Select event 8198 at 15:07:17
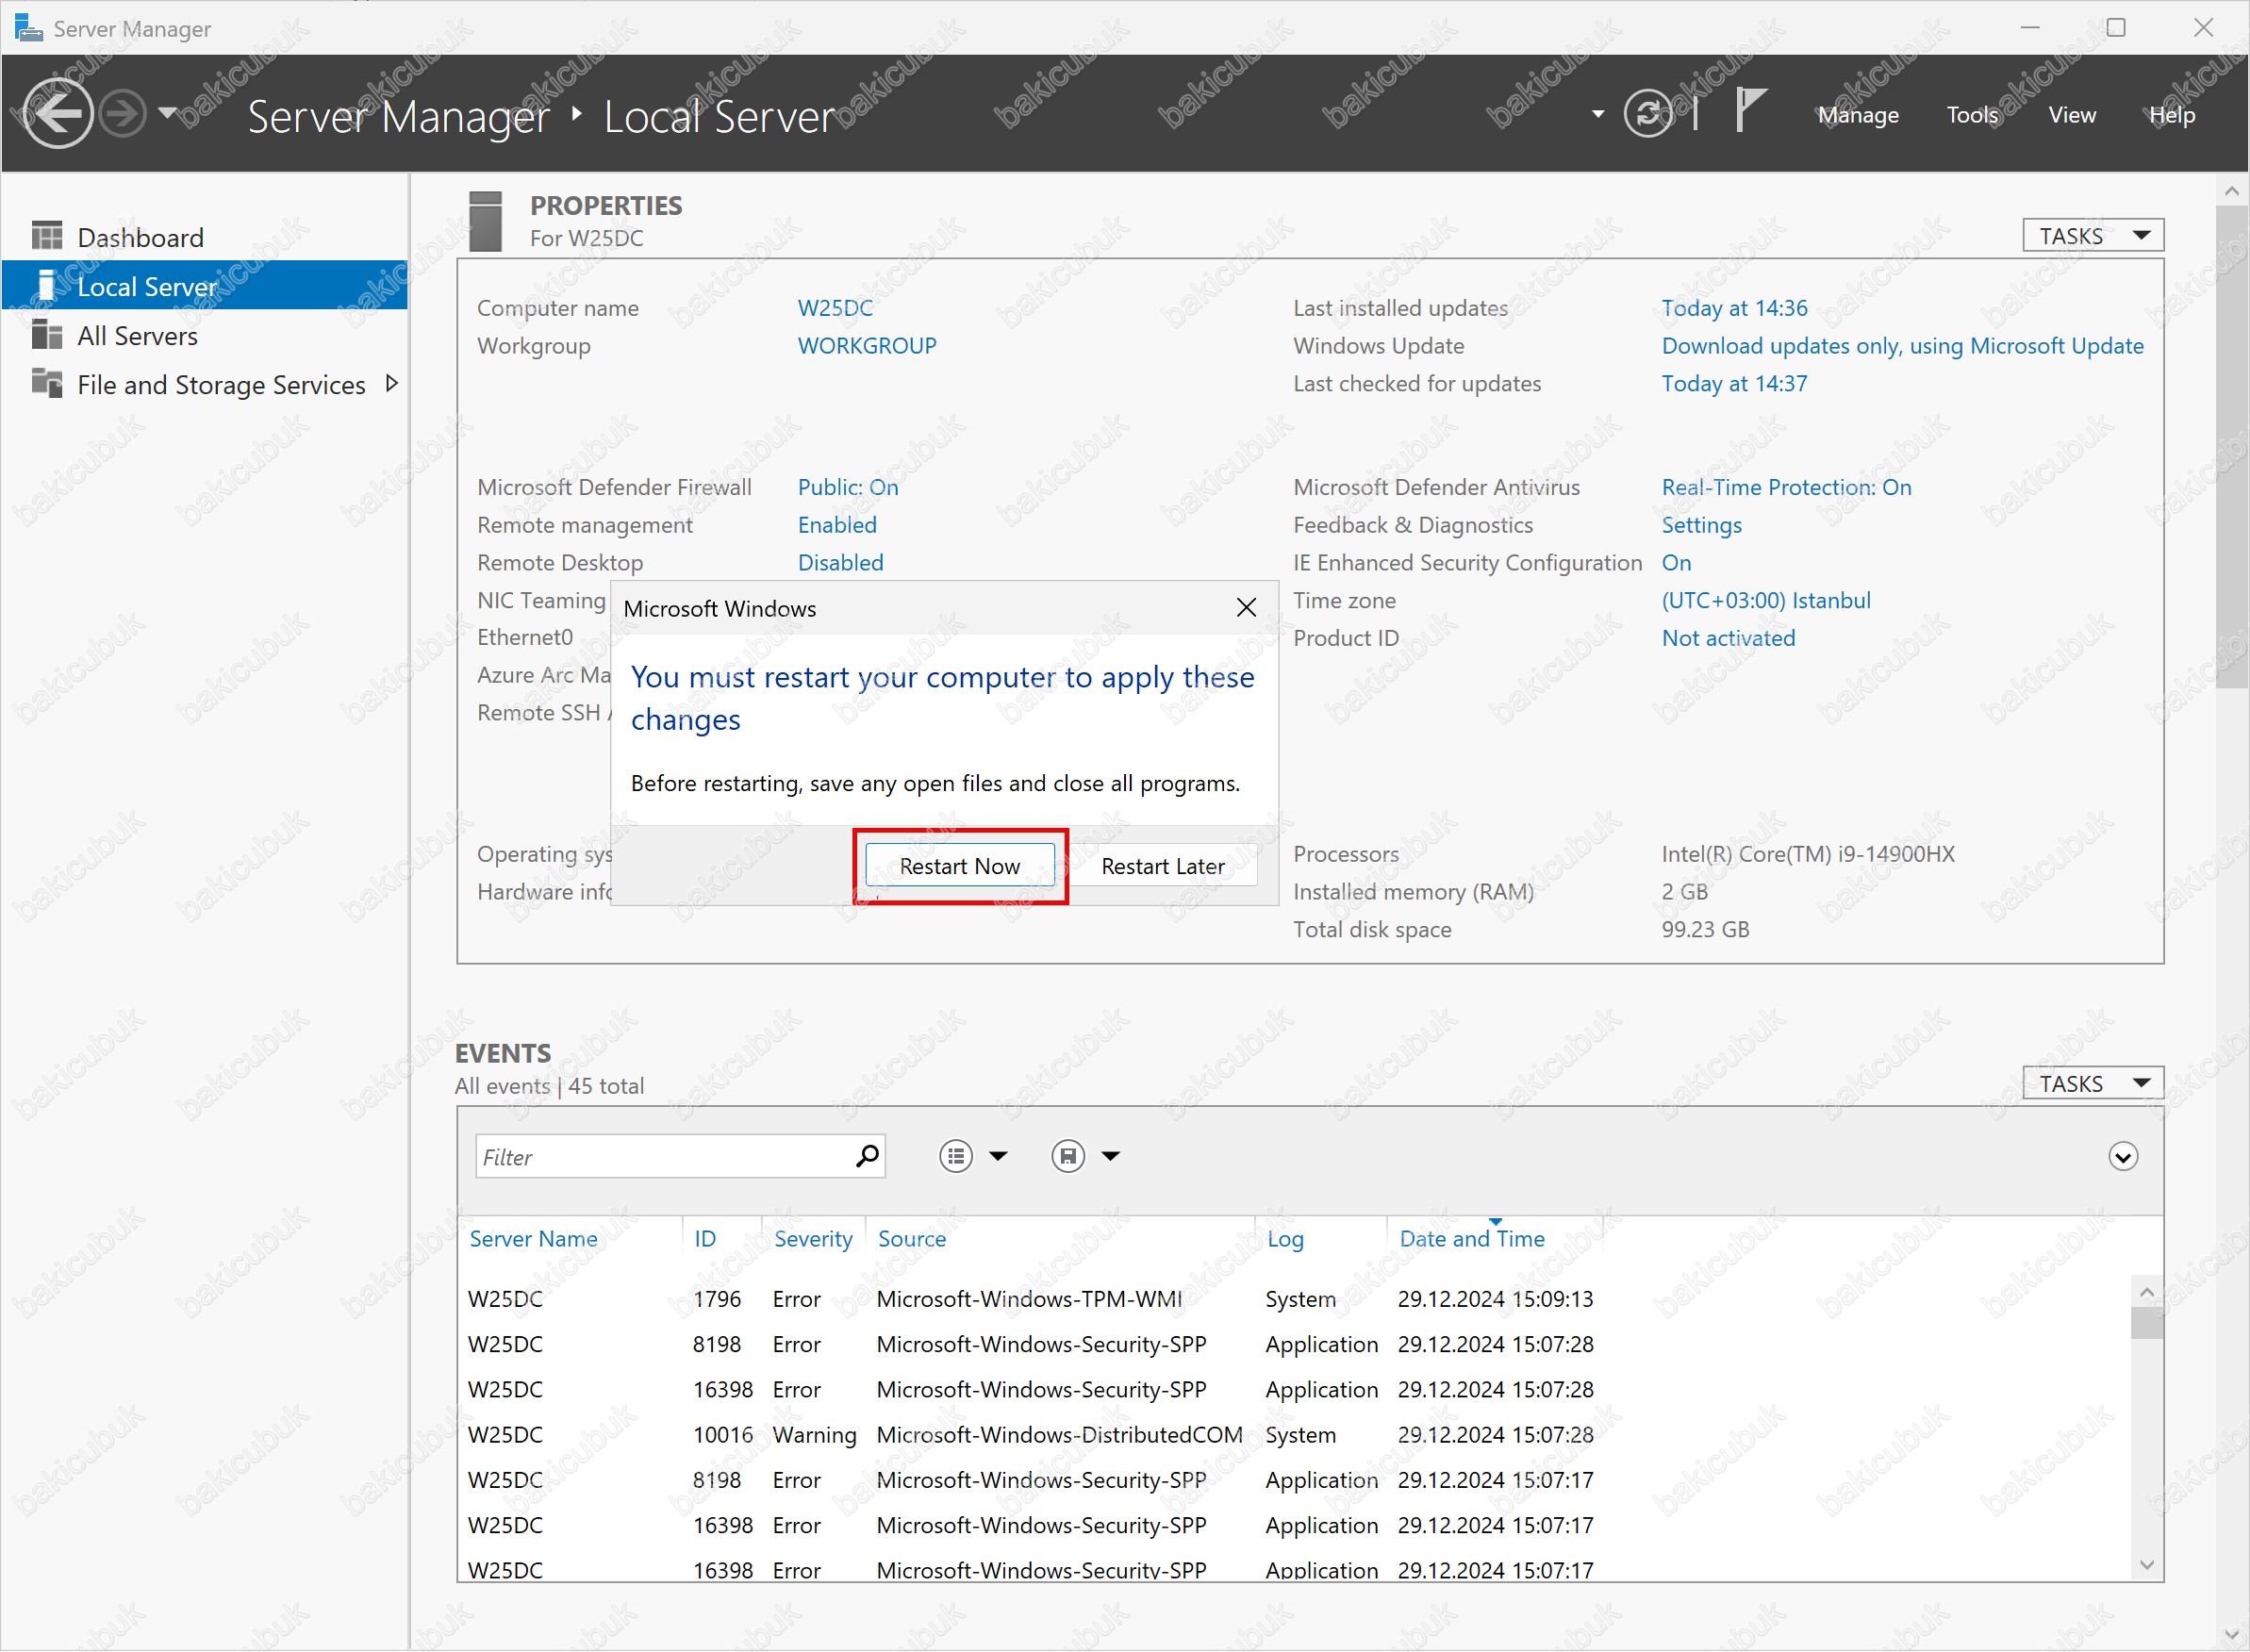The image size is (2250, 1652). pyautogui.click(x=1295, y=1480)
